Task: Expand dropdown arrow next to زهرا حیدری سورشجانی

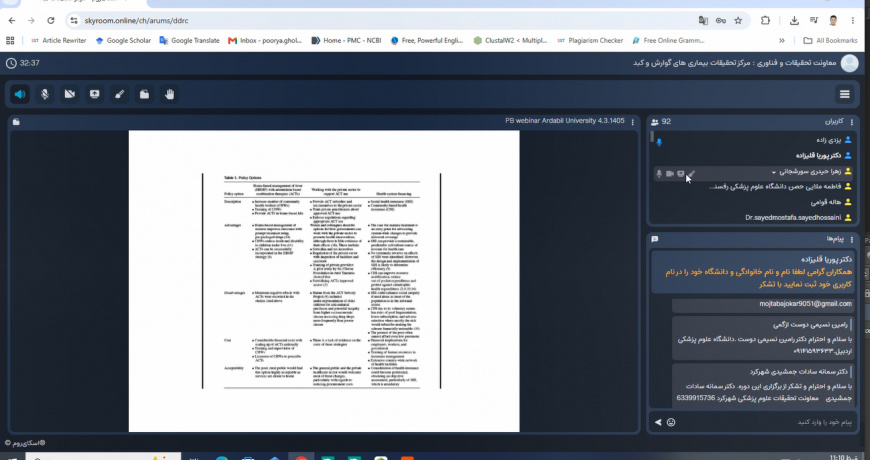Action: point(773,173)
